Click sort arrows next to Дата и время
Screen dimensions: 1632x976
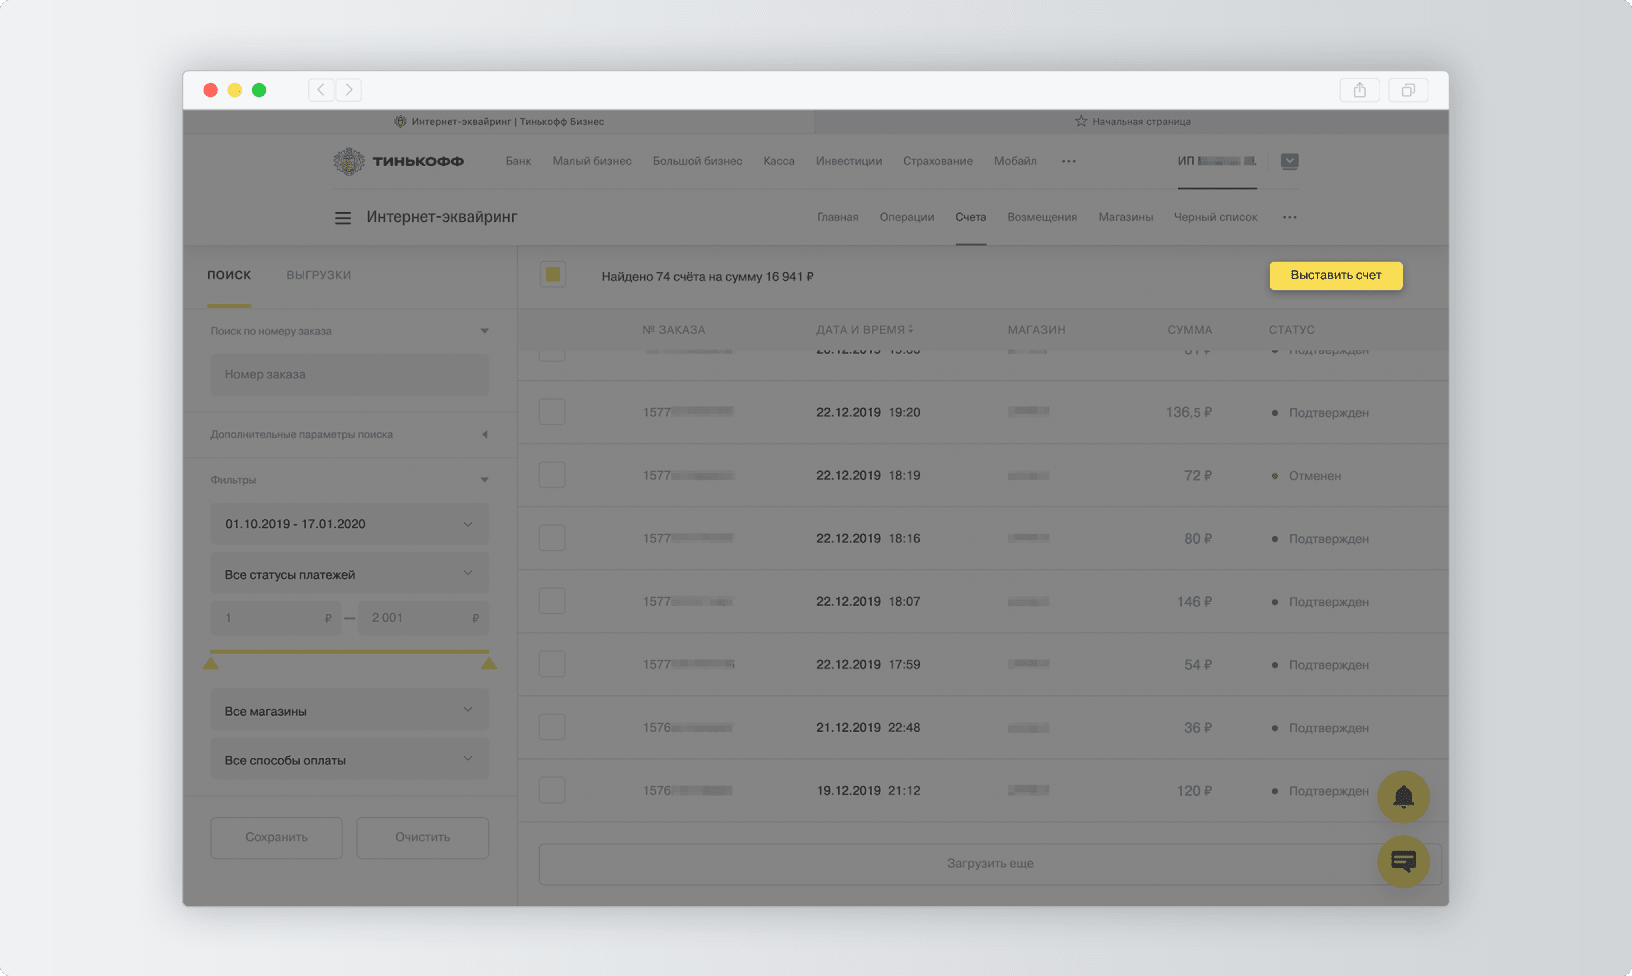click(911, 329)
